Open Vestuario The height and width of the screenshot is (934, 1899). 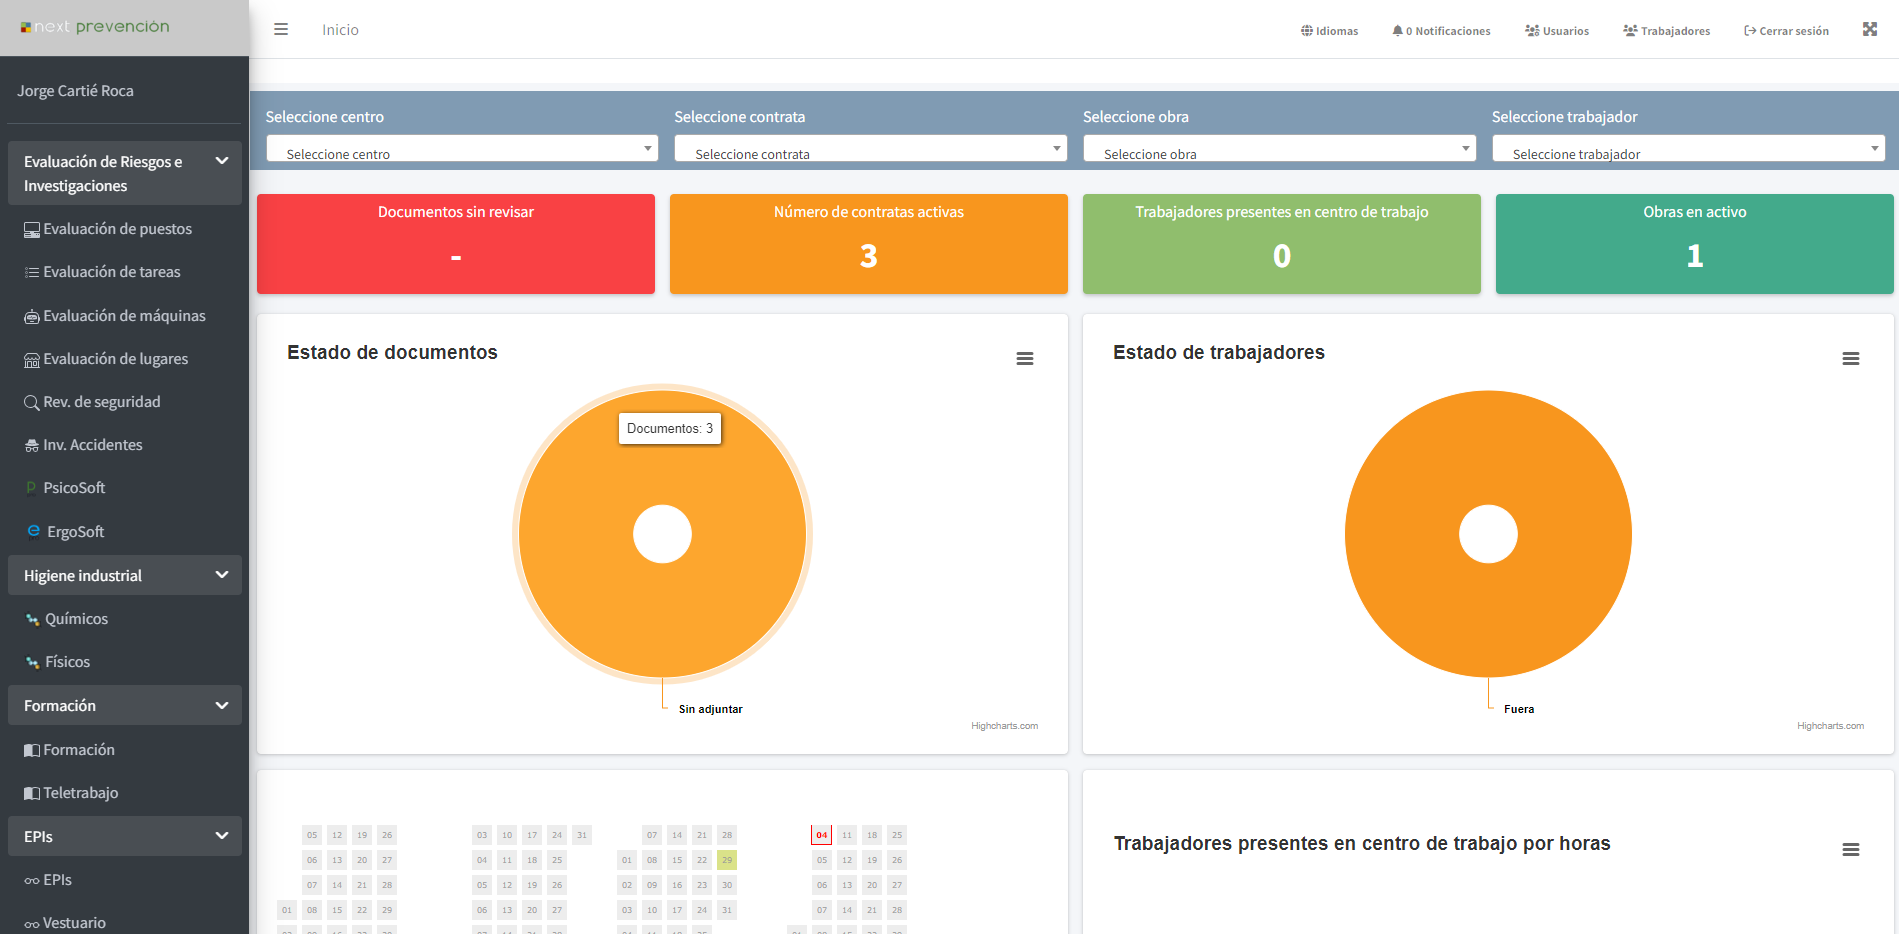65,923
